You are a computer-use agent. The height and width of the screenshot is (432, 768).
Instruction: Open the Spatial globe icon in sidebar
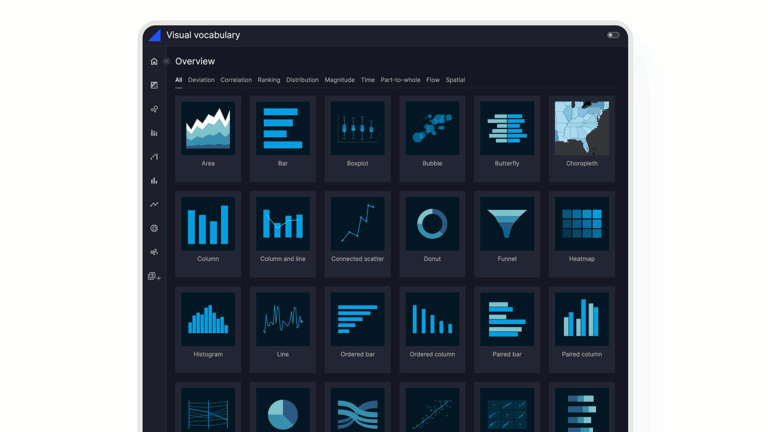point(154,229)
